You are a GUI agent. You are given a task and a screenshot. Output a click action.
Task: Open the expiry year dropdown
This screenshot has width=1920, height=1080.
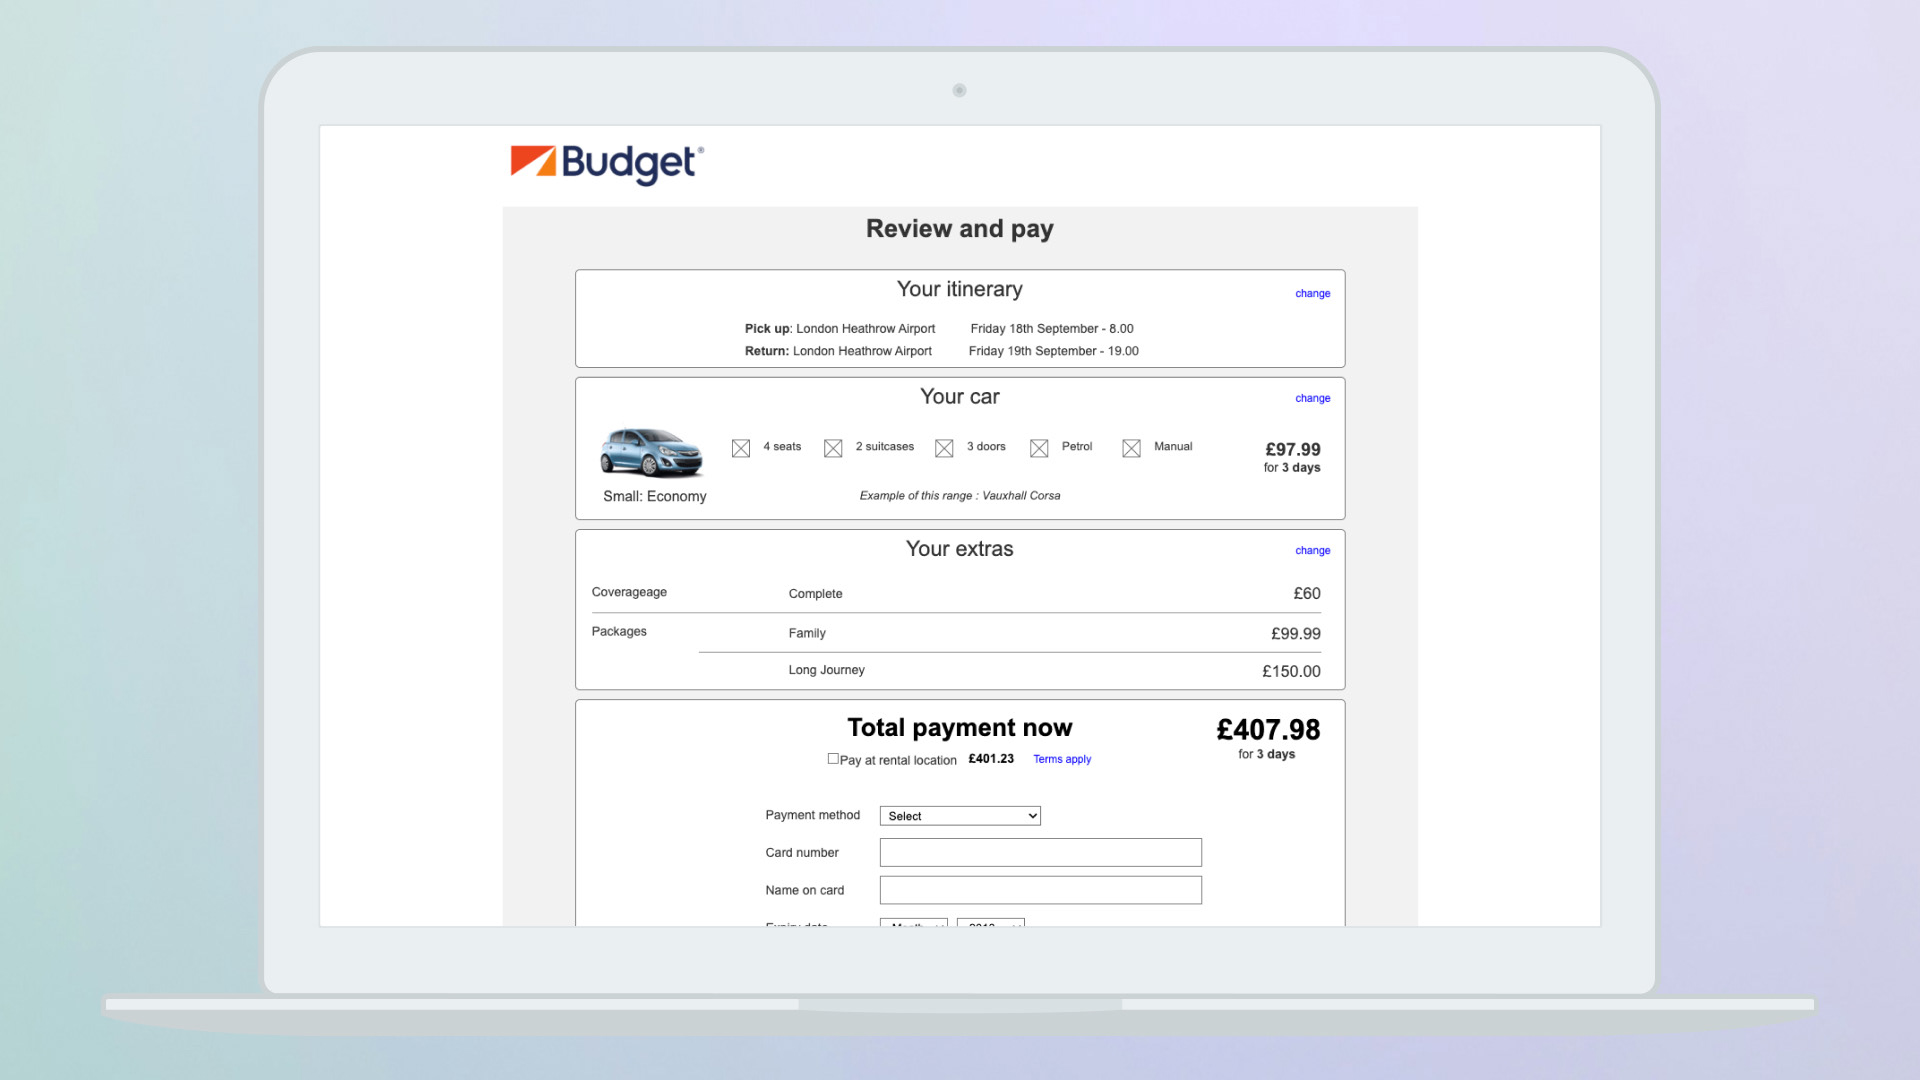[x=990, y=923]
